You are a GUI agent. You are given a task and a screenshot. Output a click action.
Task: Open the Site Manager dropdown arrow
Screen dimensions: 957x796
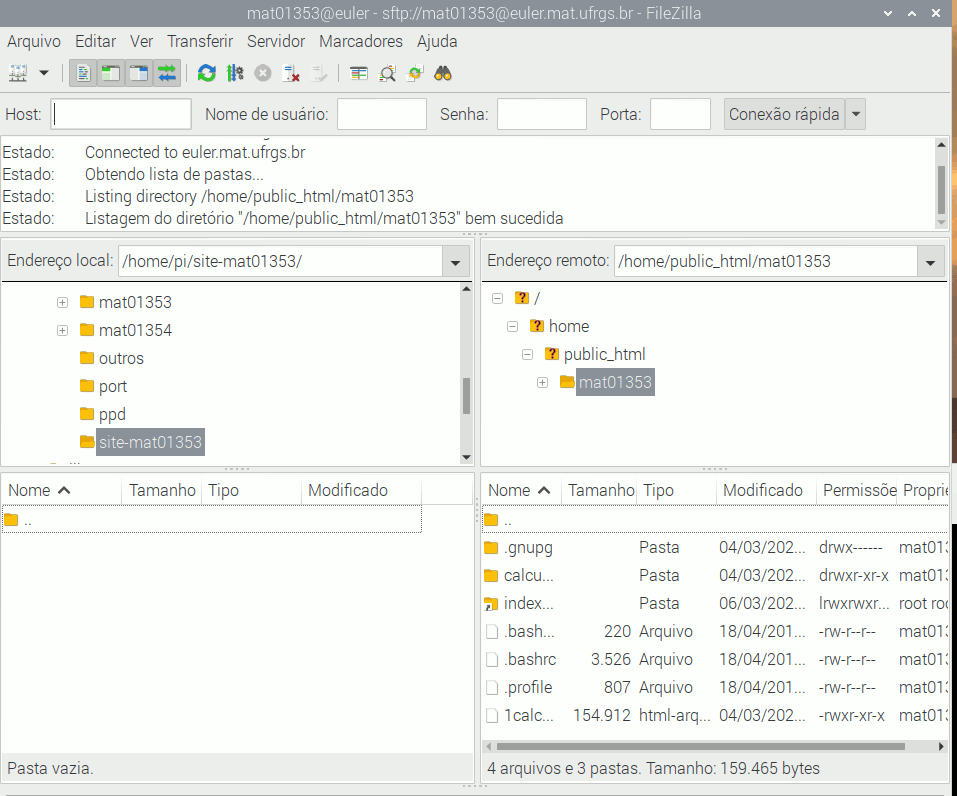(x=44, y=73)
